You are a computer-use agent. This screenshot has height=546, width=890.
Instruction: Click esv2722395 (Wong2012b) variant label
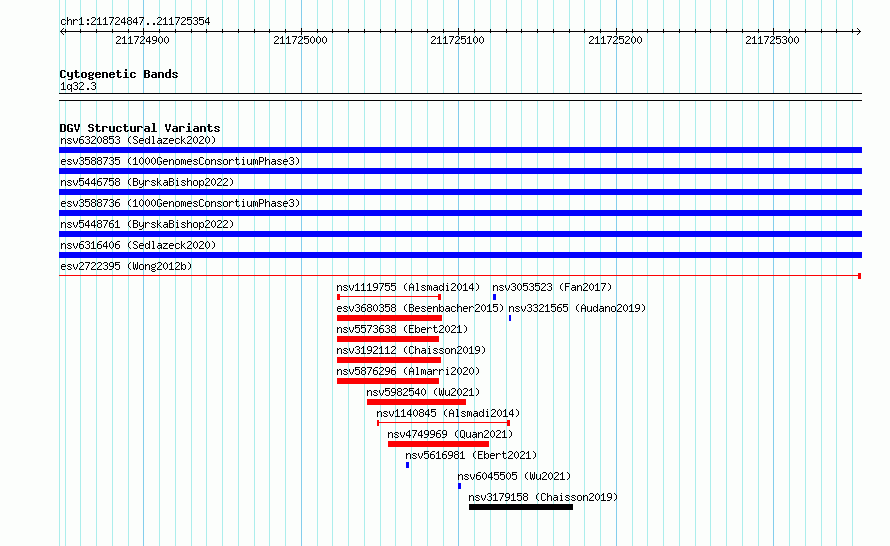pos(126,266)
